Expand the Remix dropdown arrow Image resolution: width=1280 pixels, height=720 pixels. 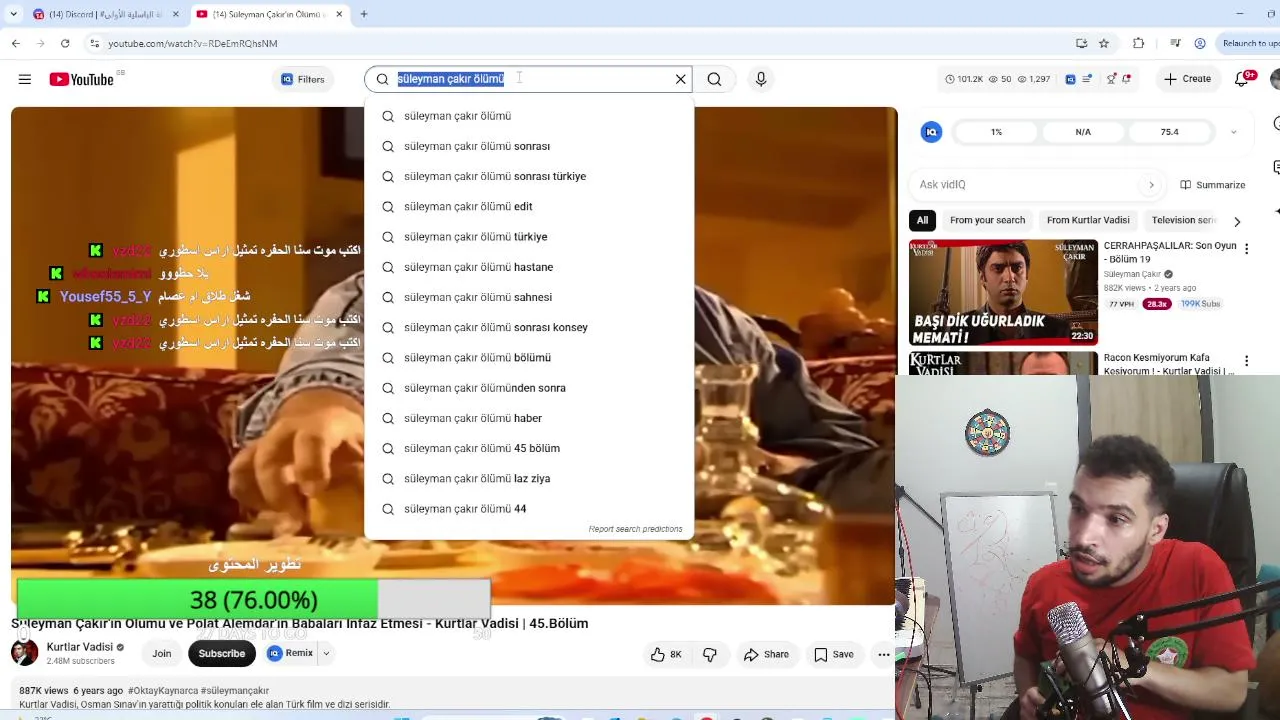[x=326, y=654]
